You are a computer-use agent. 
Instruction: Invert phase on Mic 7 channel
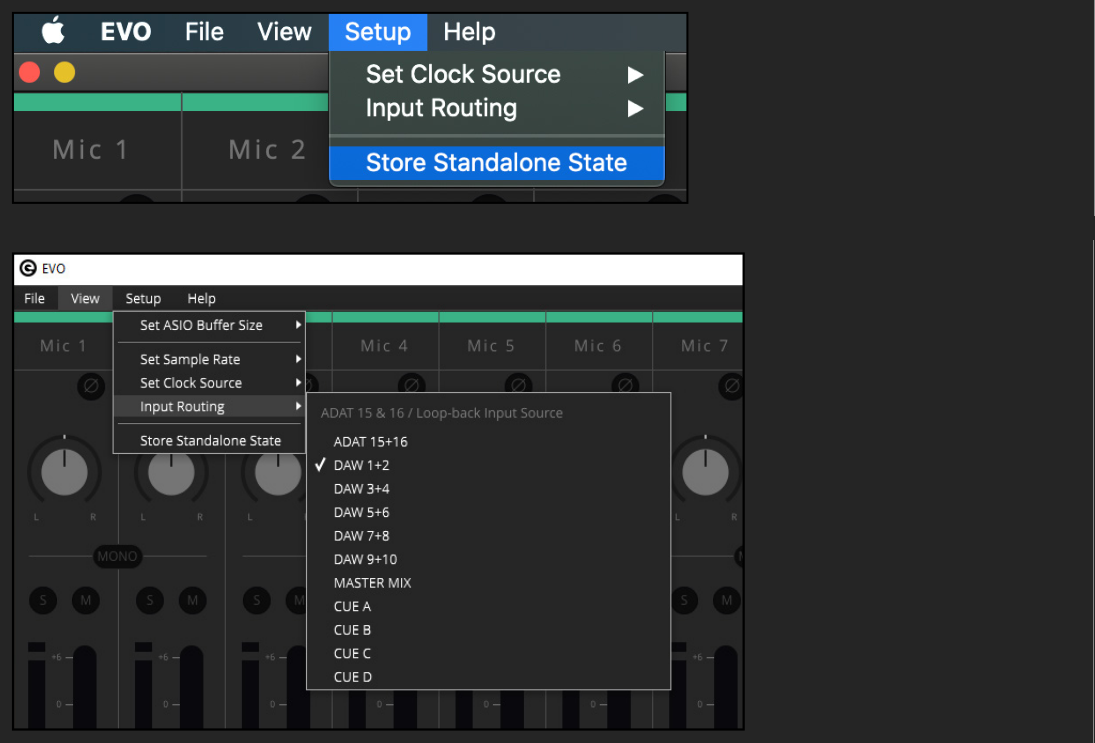pyautogui.click(x=732, y=385)
